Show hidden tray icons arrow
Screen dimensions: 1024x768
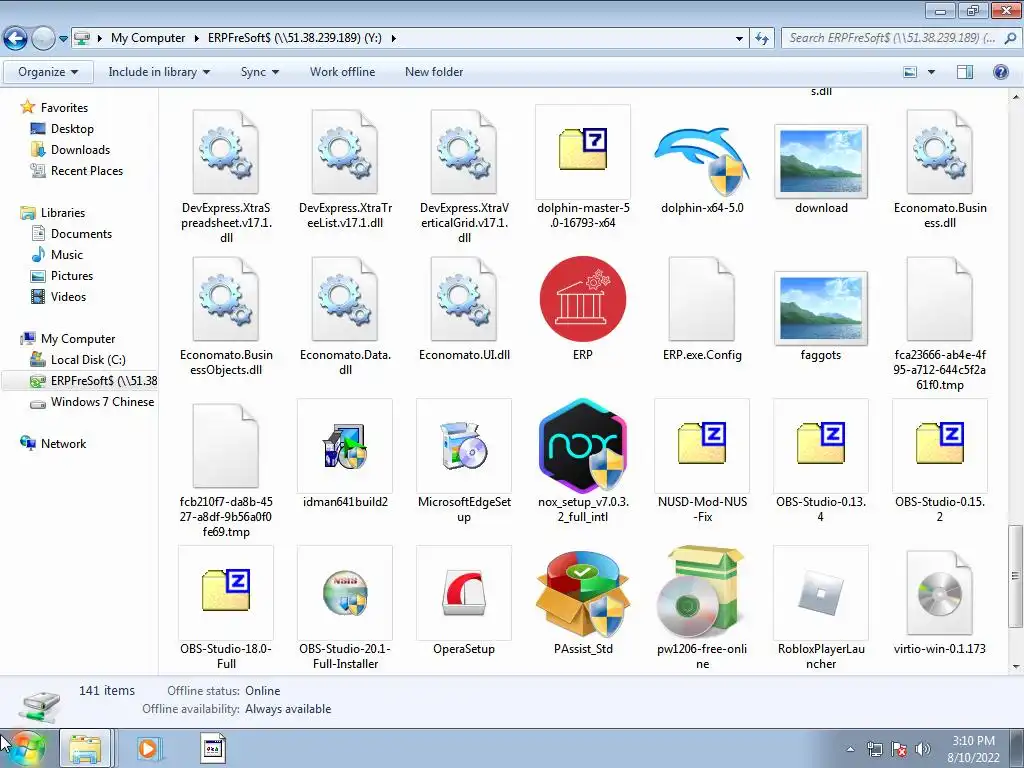click(x=850, y=749)
